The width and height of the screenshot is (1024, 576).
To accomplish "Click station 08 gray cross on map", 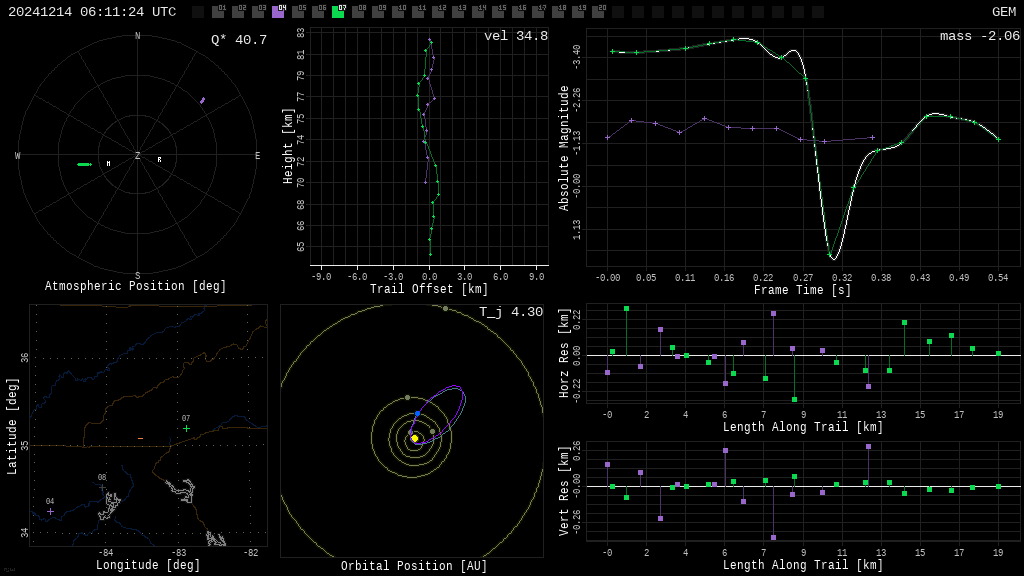I will point(102,487).
